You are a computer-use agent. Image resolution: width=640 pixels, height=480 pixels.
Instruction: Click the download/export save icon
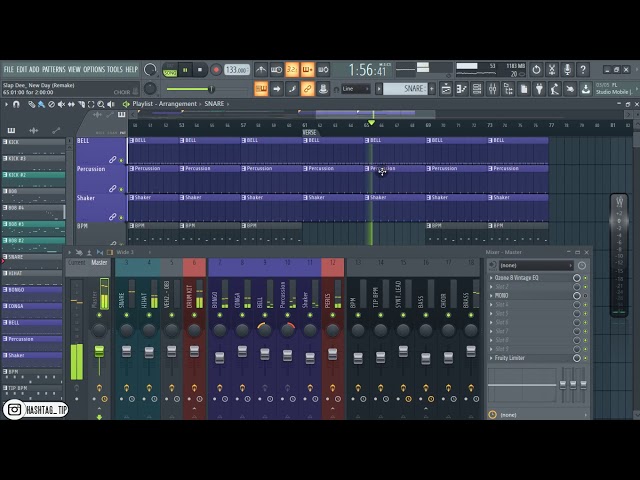click(x=586, y=89)
